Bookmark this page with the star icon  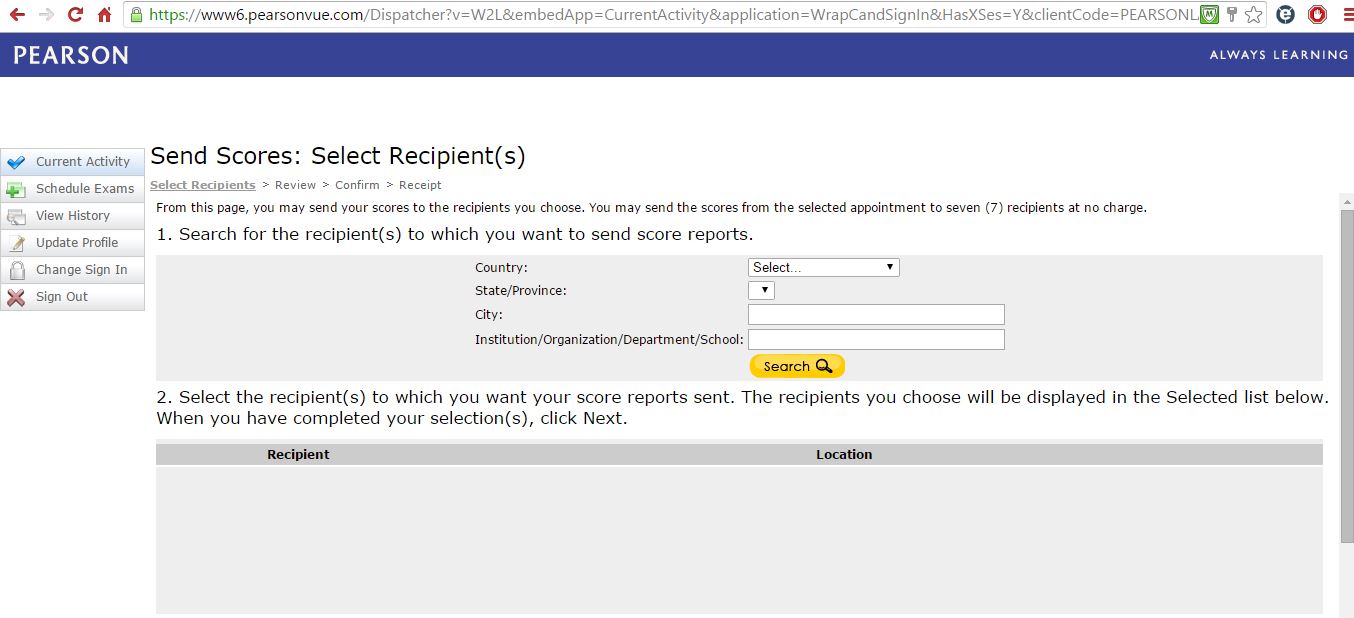1254,15
